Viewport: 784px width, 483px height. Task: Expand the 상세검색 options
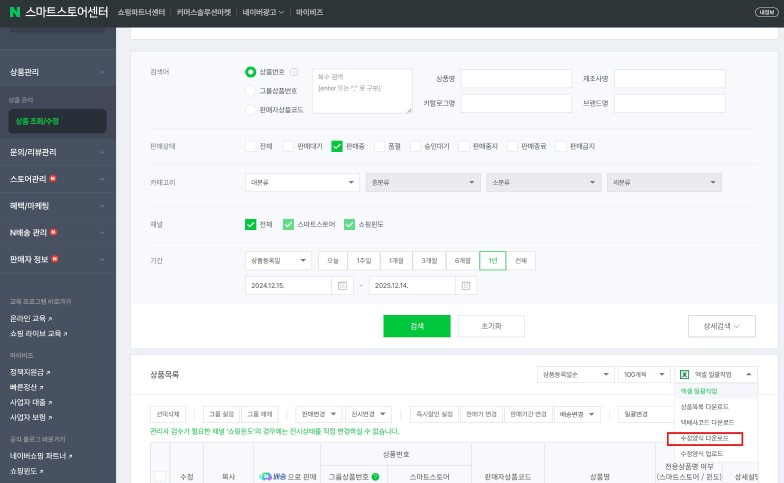coord(722,326)
